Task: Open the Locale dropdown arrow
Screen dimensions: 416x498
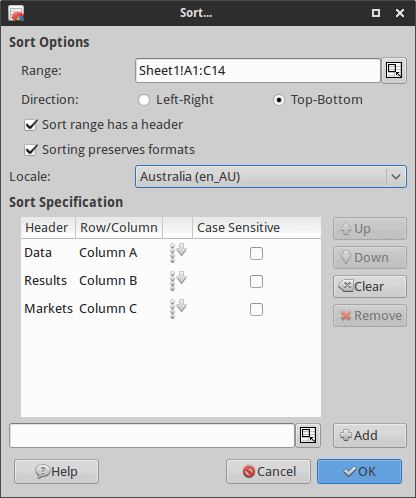Action: [396, 176]
